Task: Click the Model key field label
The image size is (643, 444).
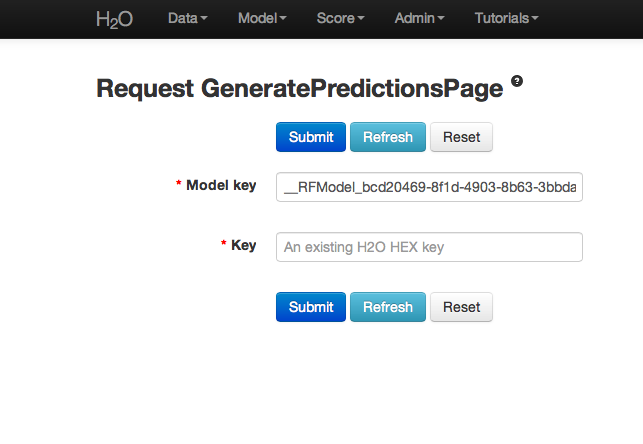Action: coord(221,185)
